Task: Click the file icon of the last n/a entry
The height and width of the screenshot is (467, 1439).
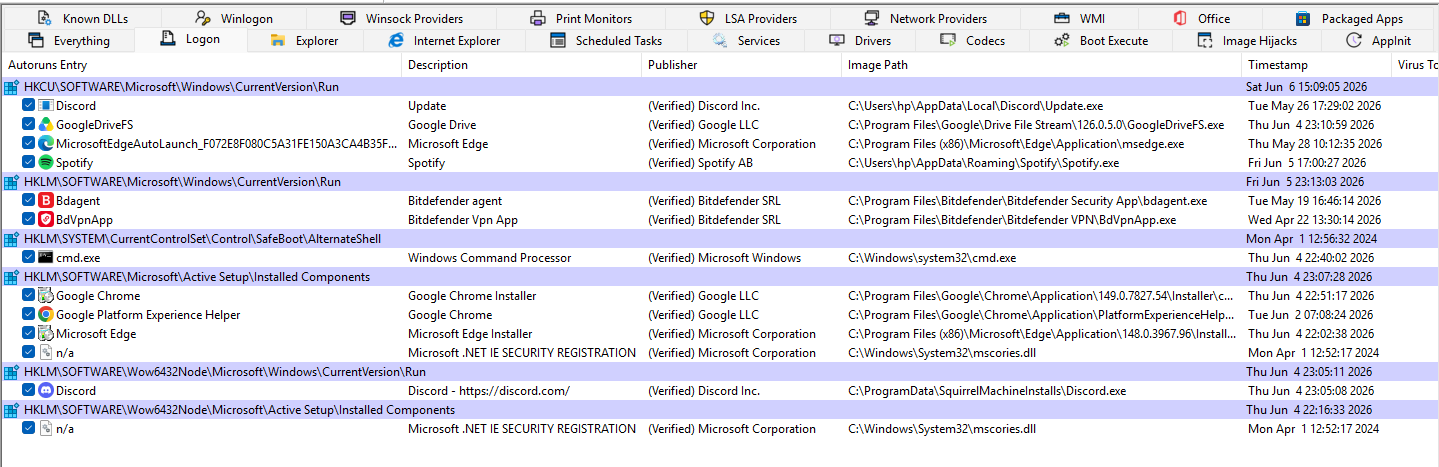Action: click(x=45, y=429)
